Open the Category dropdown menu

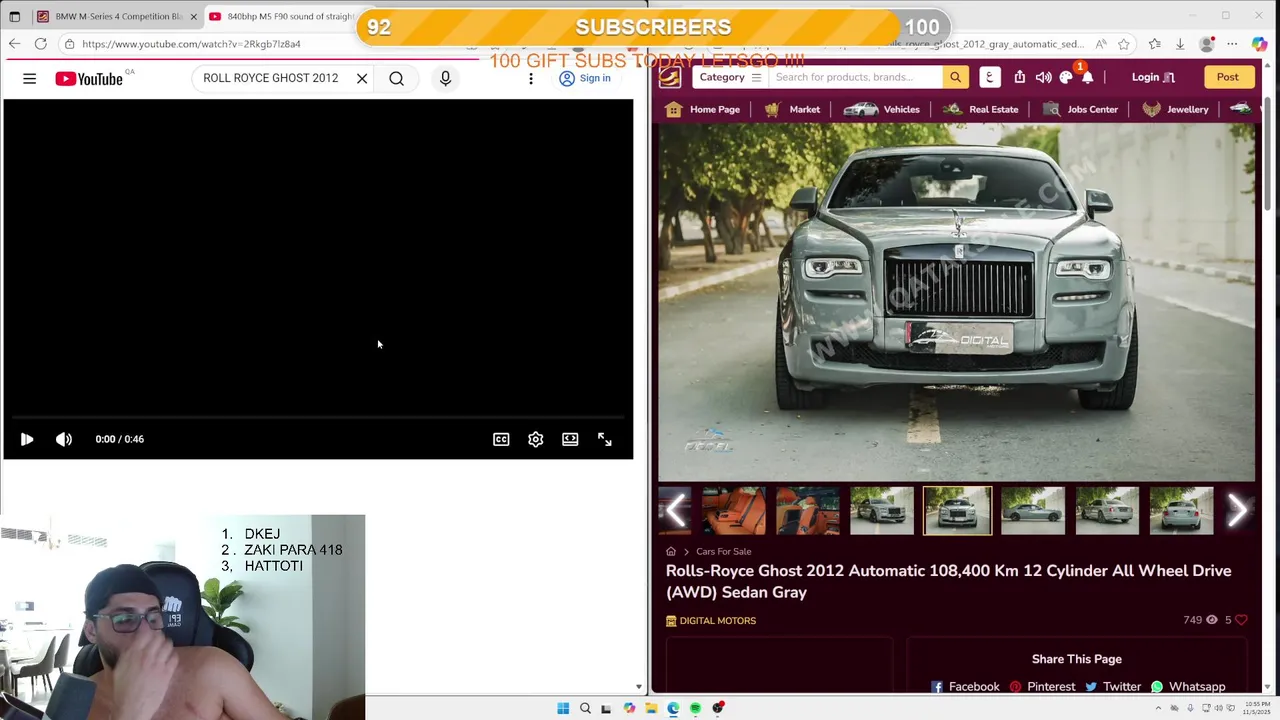[730, 77]
